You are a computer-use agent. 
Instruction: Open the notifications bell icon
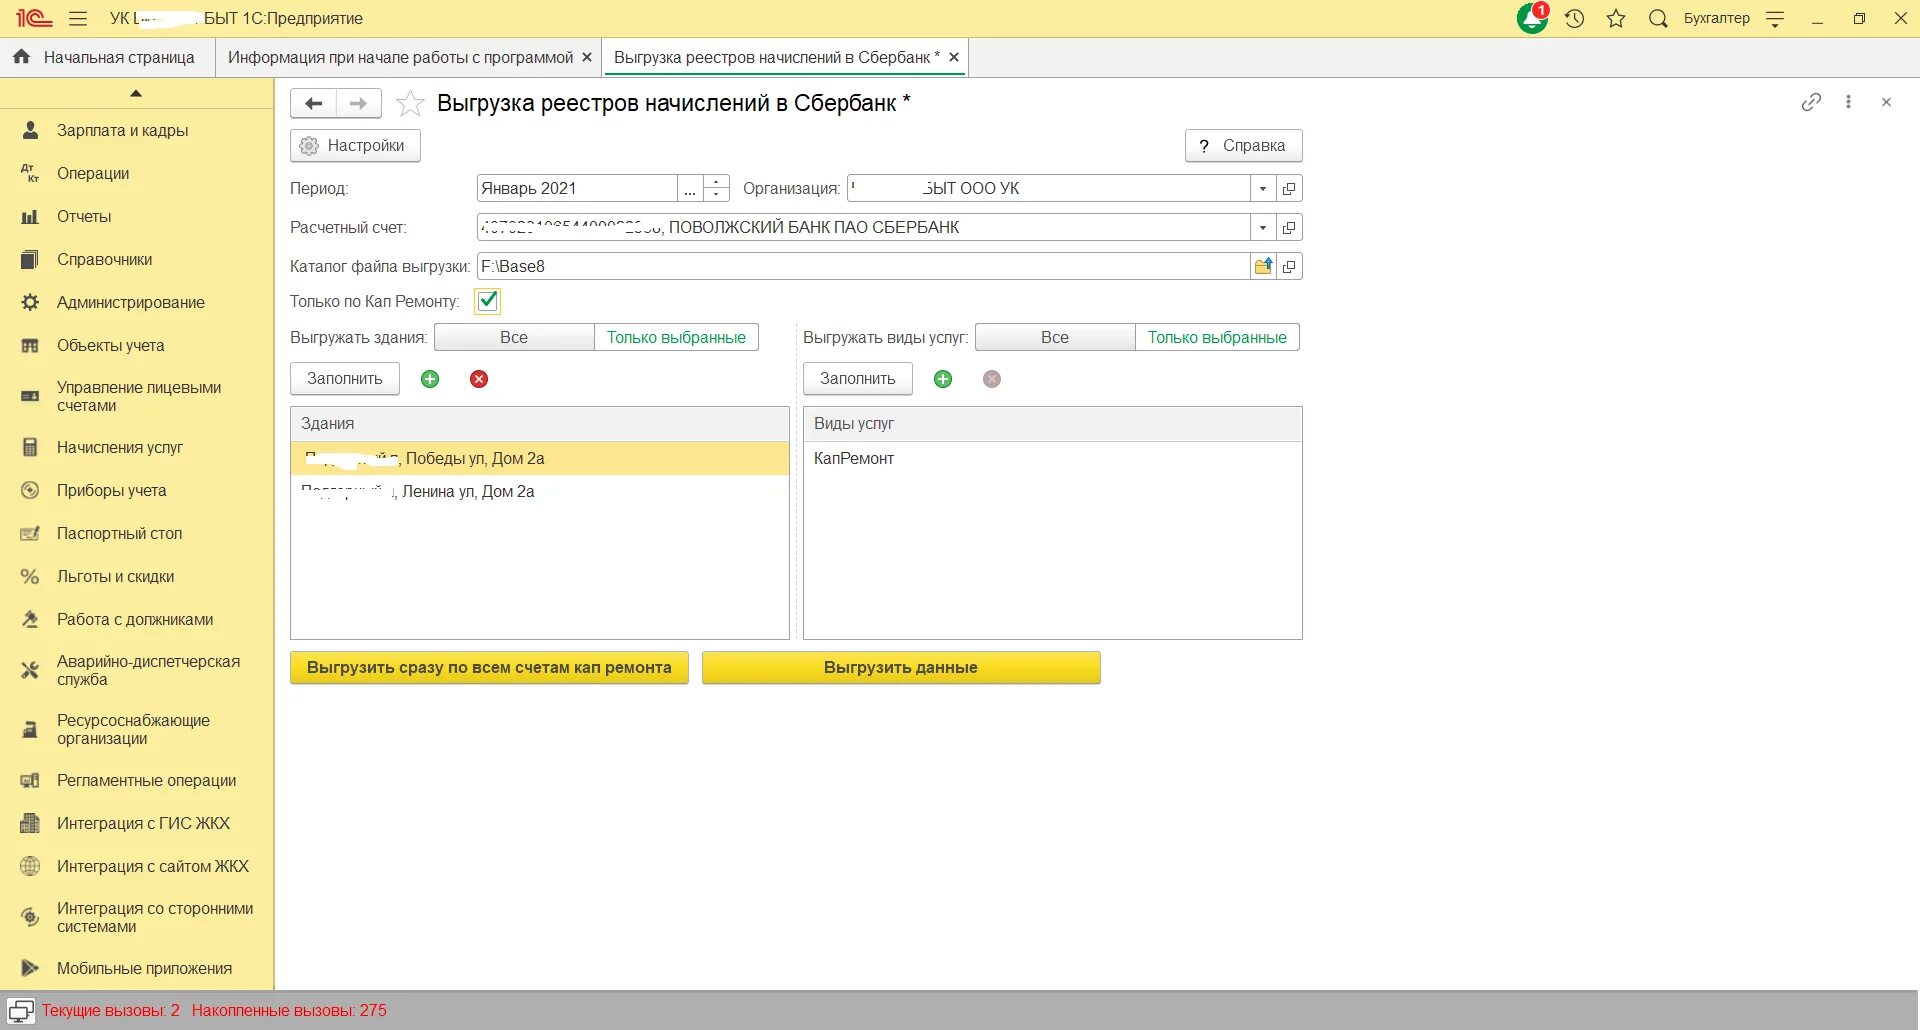1532,18
